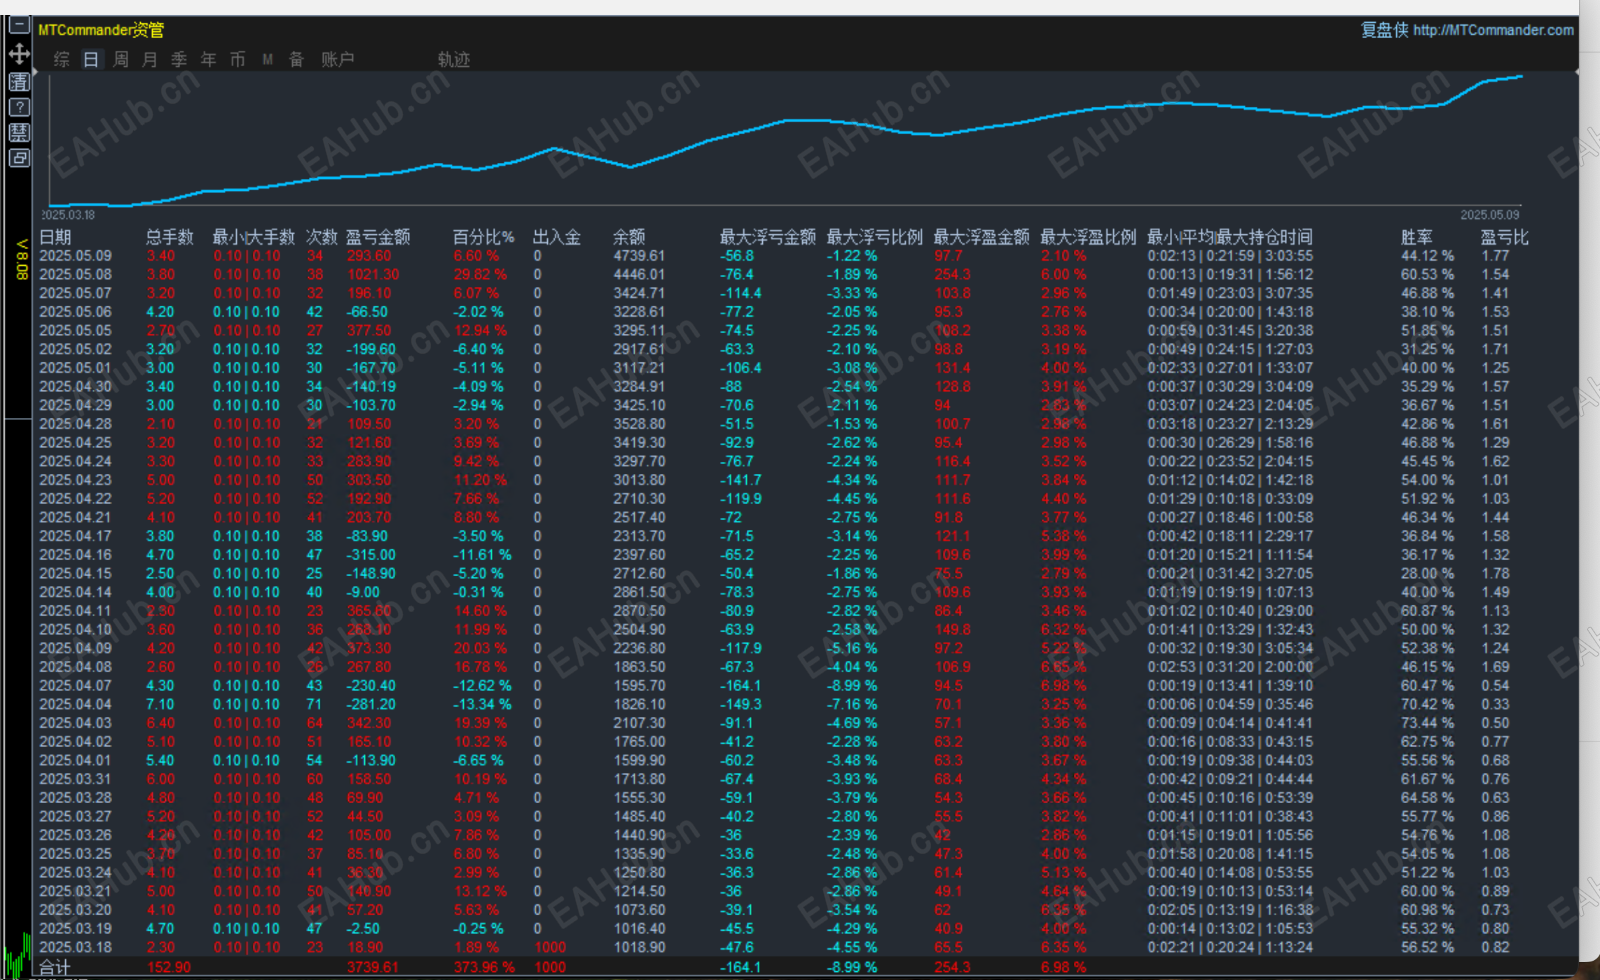Select the 币 currency tab
The width and height of the screenshot is (1600, 980).
coord(237,60)
